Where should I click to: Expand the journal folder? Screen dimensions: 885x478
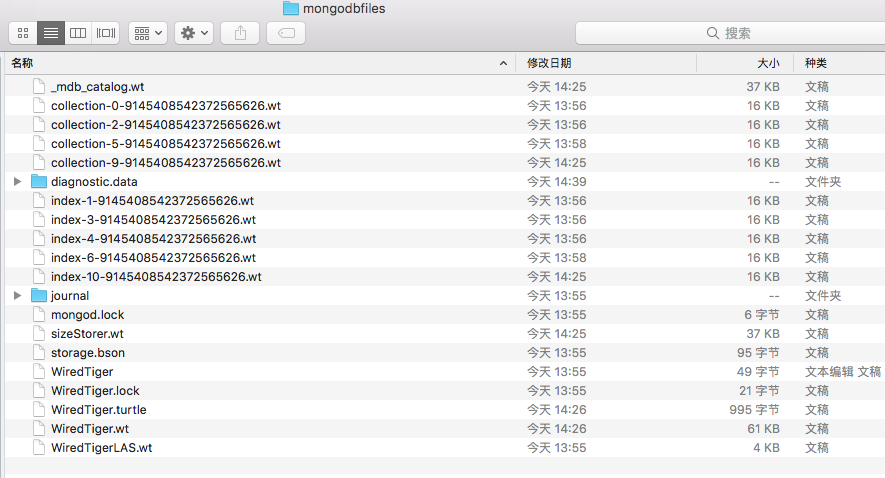pyautogui.click(x=17, y=296)
